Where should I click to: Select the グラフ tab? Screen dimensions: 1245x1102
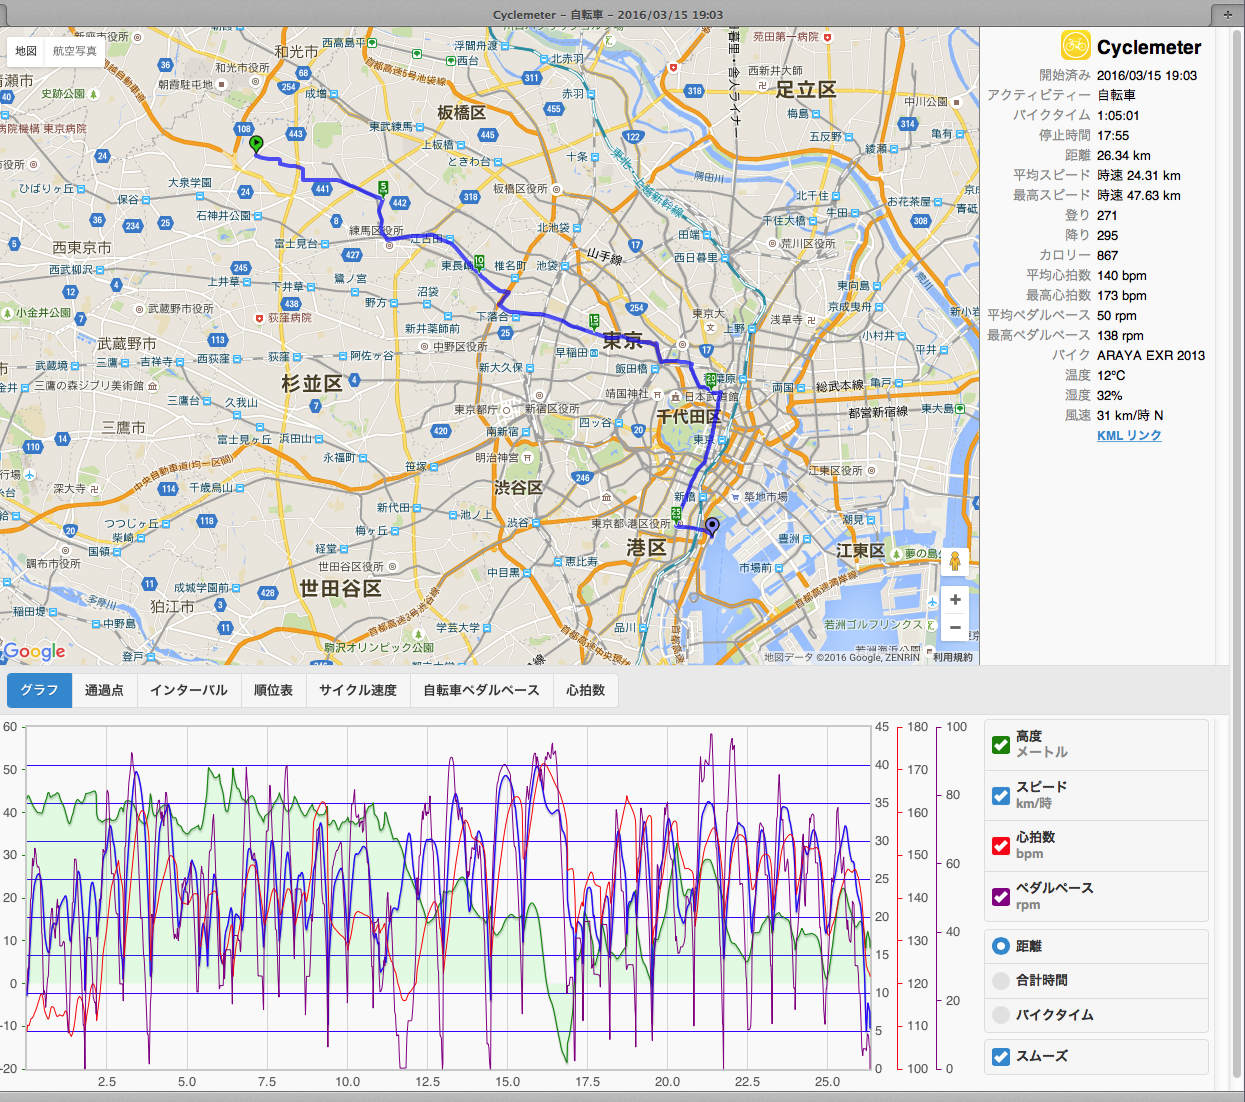tap(39, 690)
